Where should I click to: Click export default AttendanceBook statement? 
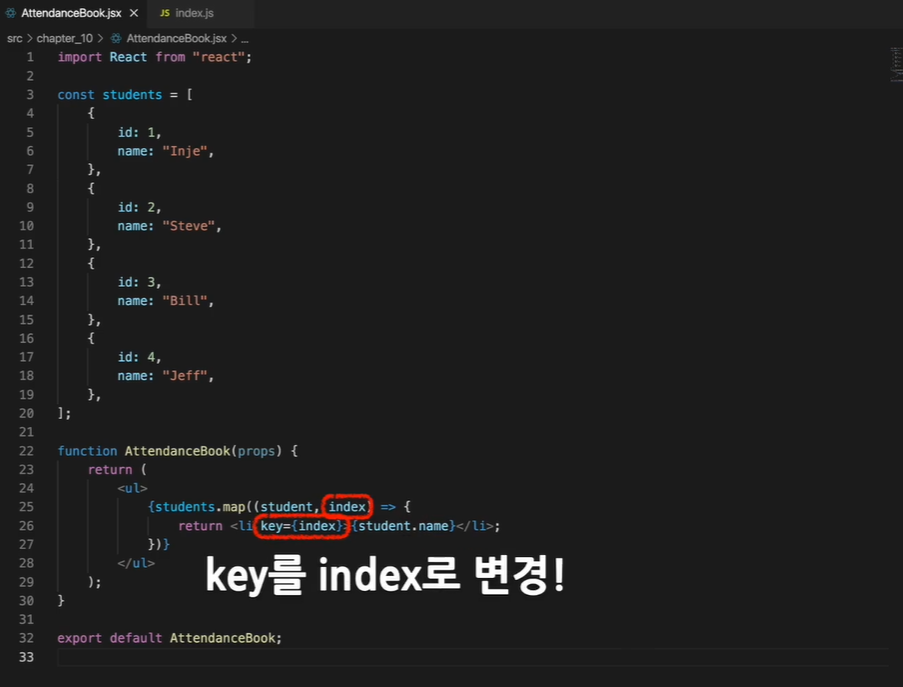[x=169, y=638]
